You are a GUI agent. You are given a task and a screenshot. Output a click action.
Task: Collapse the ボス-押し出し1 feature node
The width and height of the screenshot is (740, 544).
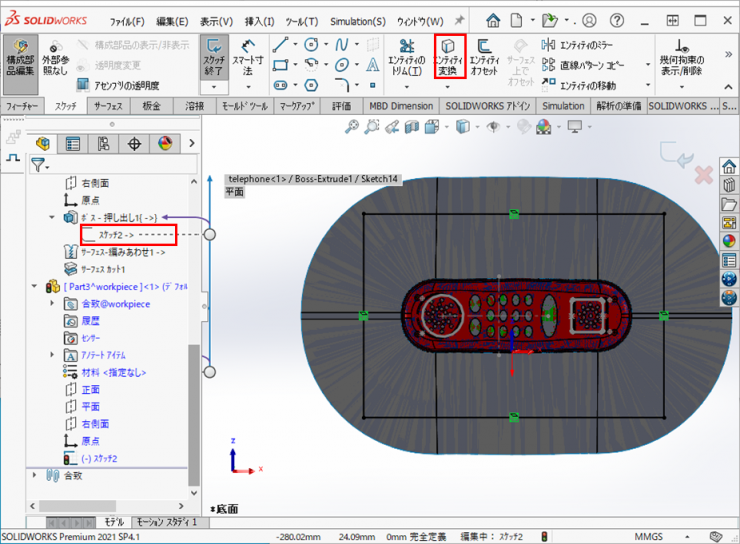coord(52,217)
